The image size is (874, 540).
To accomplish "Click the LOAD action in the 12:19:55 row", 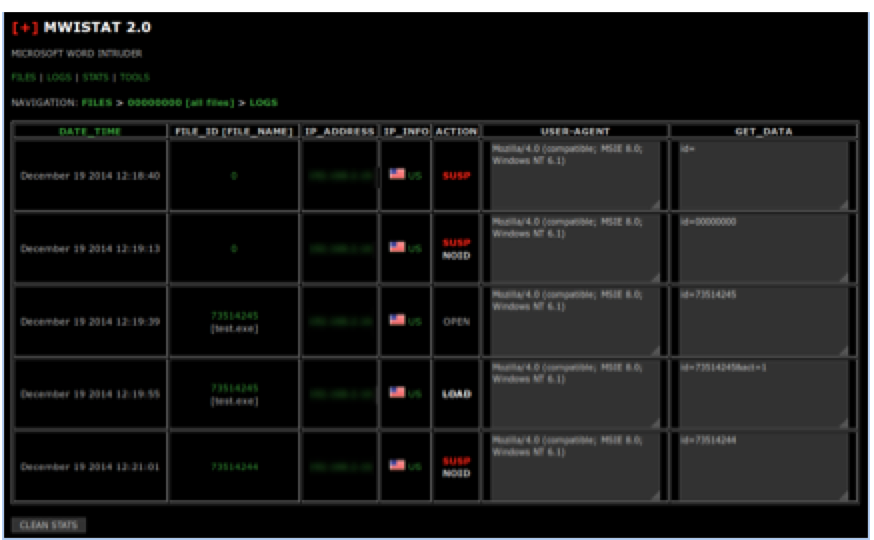I will [457, 394].
